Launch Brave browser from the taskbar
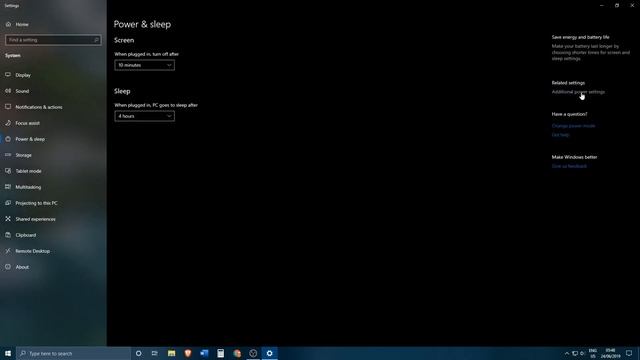This screenshot has width=640, height=360. 188,353
